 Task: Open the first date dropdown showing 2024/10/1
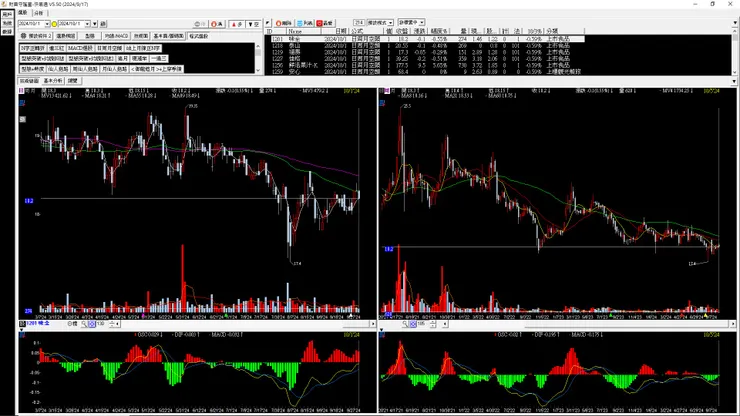tap(47, 24)
